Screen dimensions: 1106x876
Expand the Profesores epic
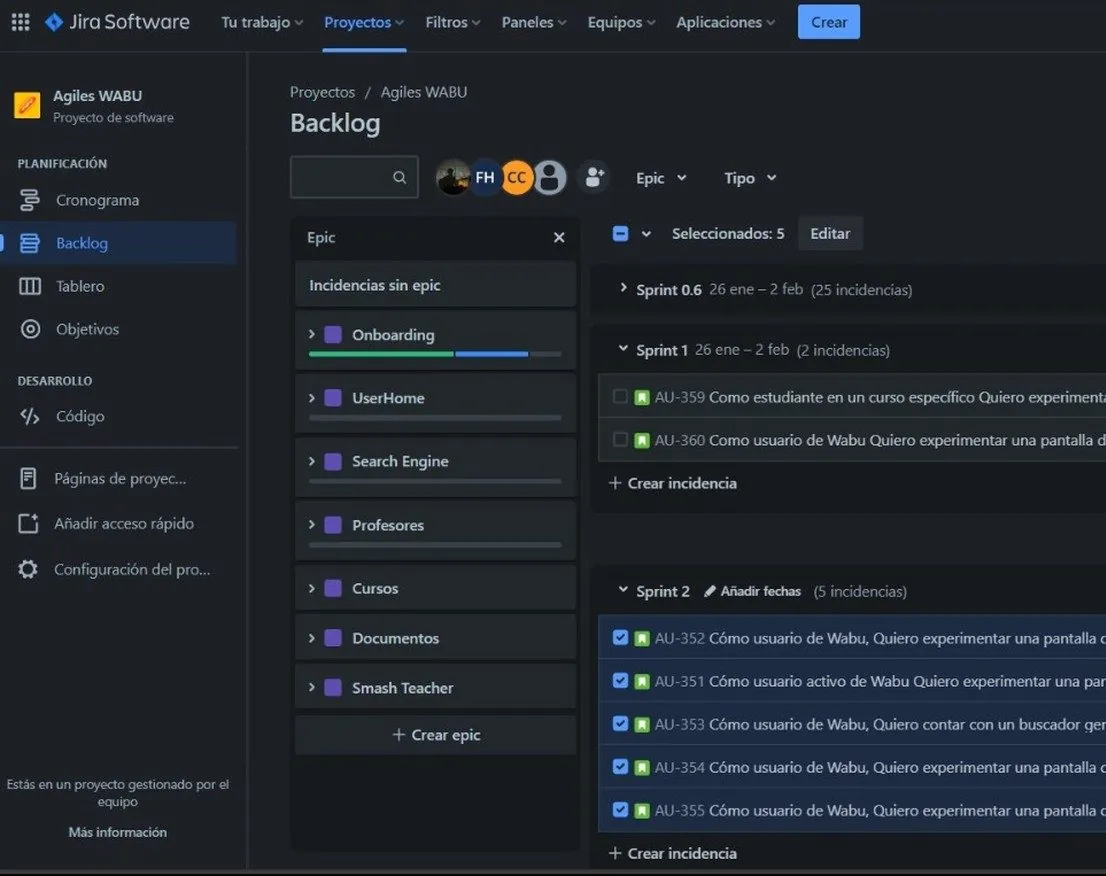tap(312, 525)
